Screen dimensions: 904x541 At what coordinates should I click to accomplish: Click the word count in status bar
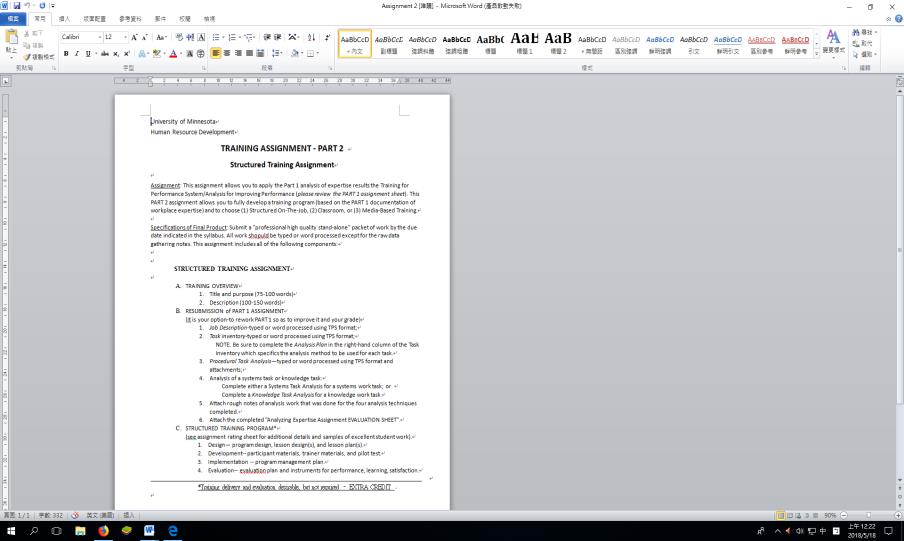click(51, 515)
